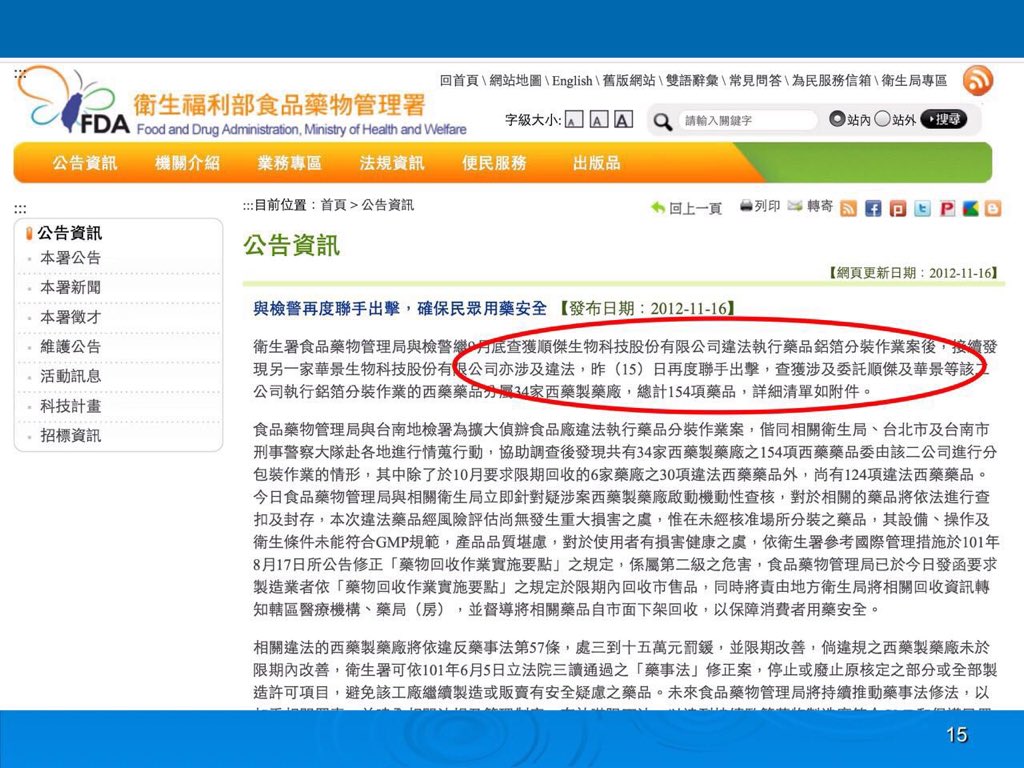Select 維護公告 in the sidebar

71,347
